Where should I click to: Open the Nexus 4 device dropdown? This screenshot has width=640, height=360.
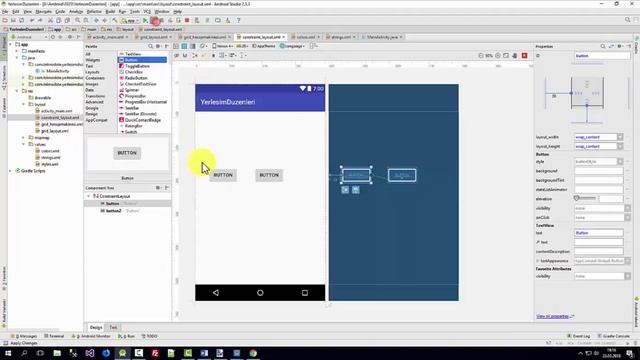point(222,46)
